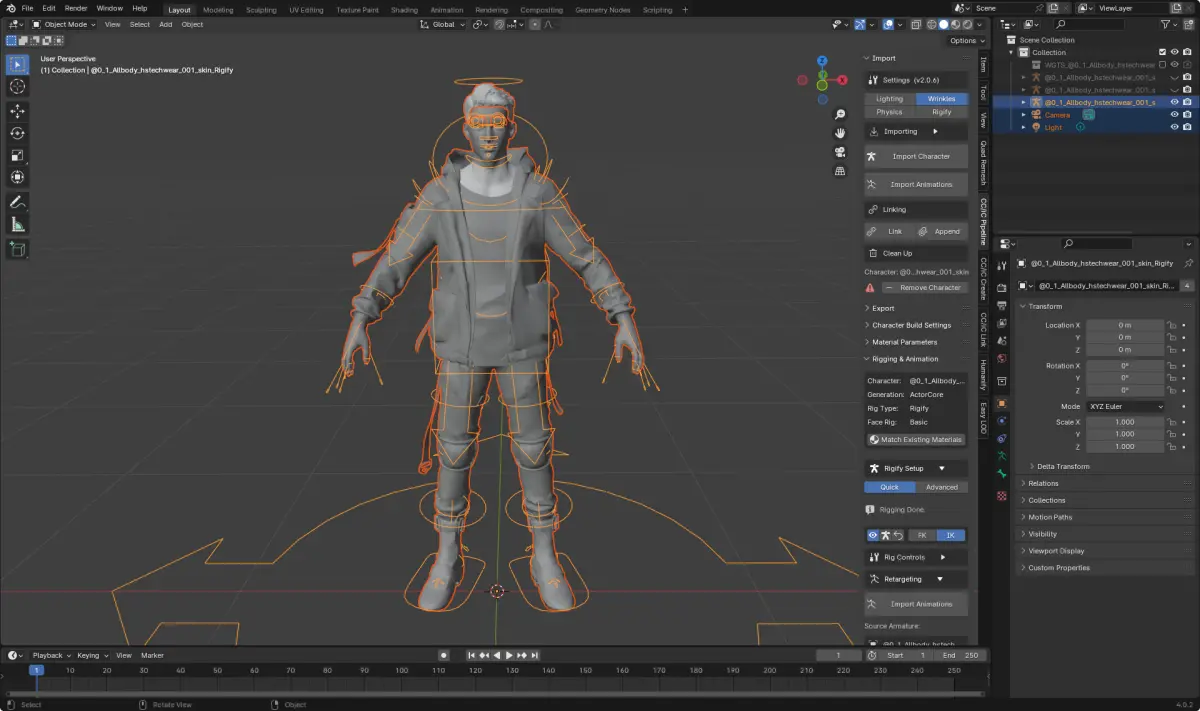Image resolution: width=1200 pixels, height=711 pixels.
Task: Select the Move tool in the toolbar
Action: [17, 111]
